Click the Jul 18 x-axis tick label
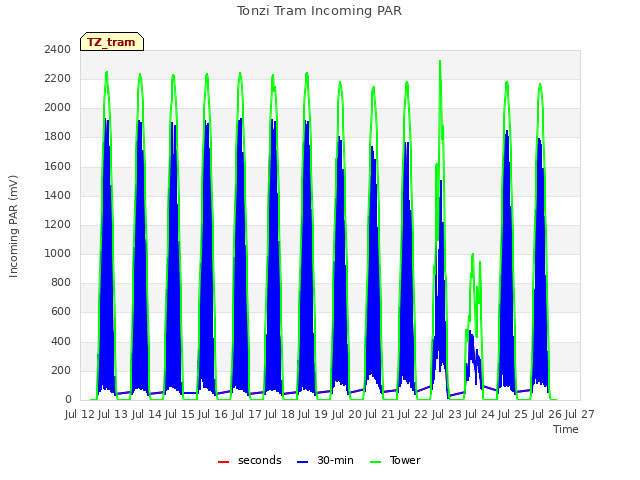Screen dimensions: 640x480 pos(280,414)
